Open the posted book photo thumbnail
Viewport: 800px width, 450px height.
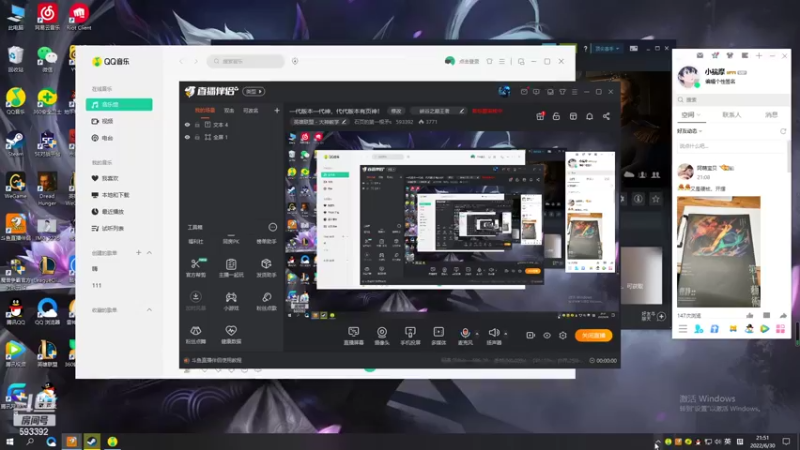pos(718,252)
